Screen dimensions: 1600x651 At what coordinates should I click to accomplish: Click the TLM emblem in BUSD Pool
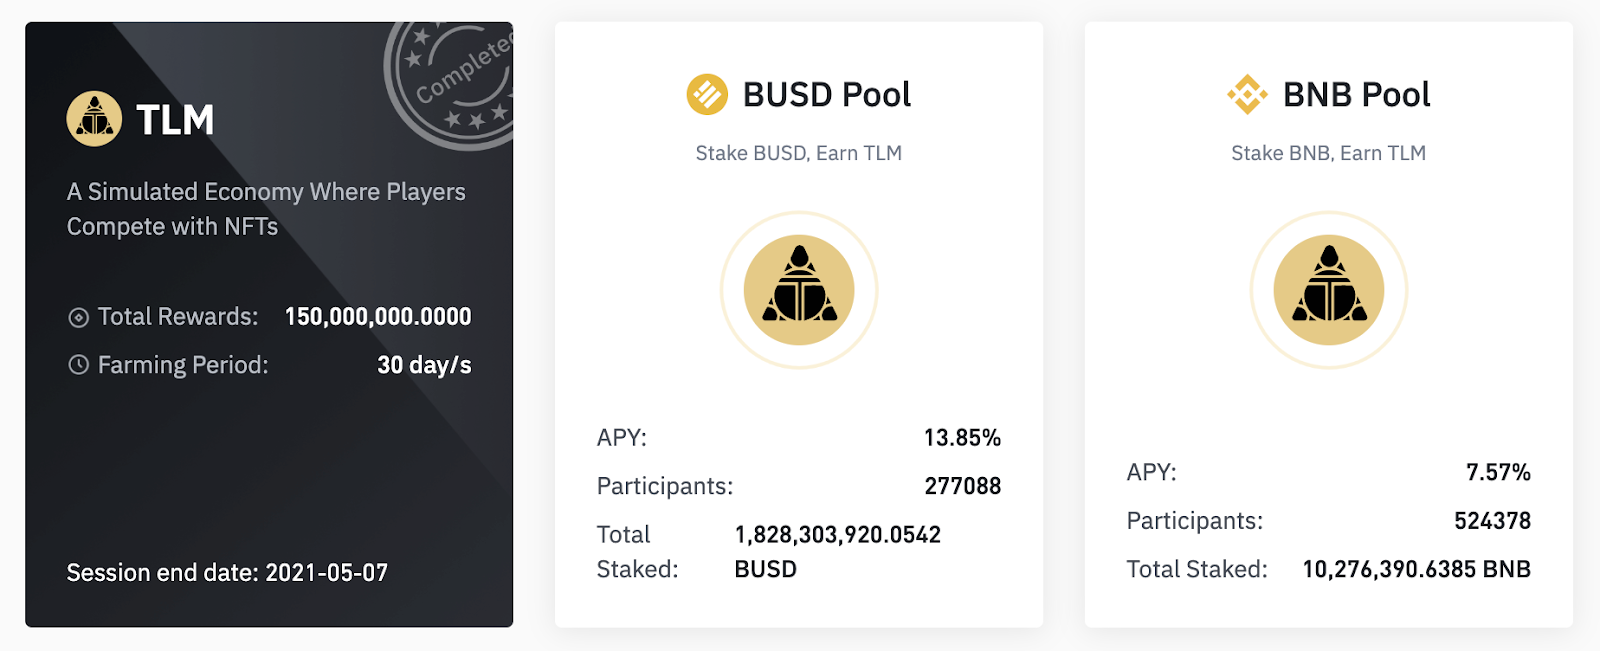tap(799, 290)
